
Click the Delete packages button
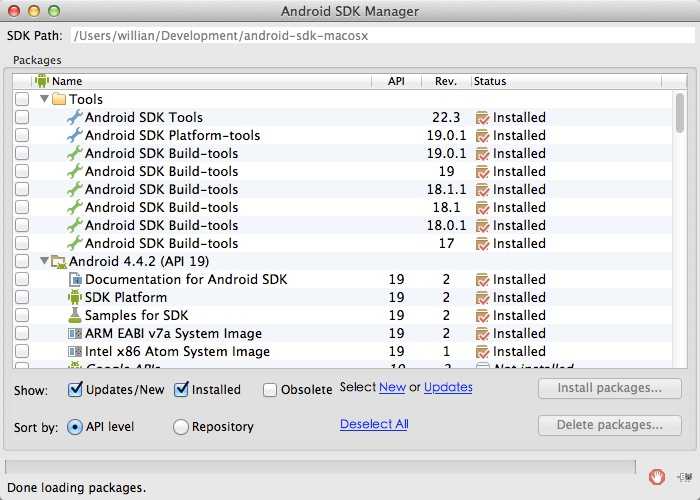610,425
